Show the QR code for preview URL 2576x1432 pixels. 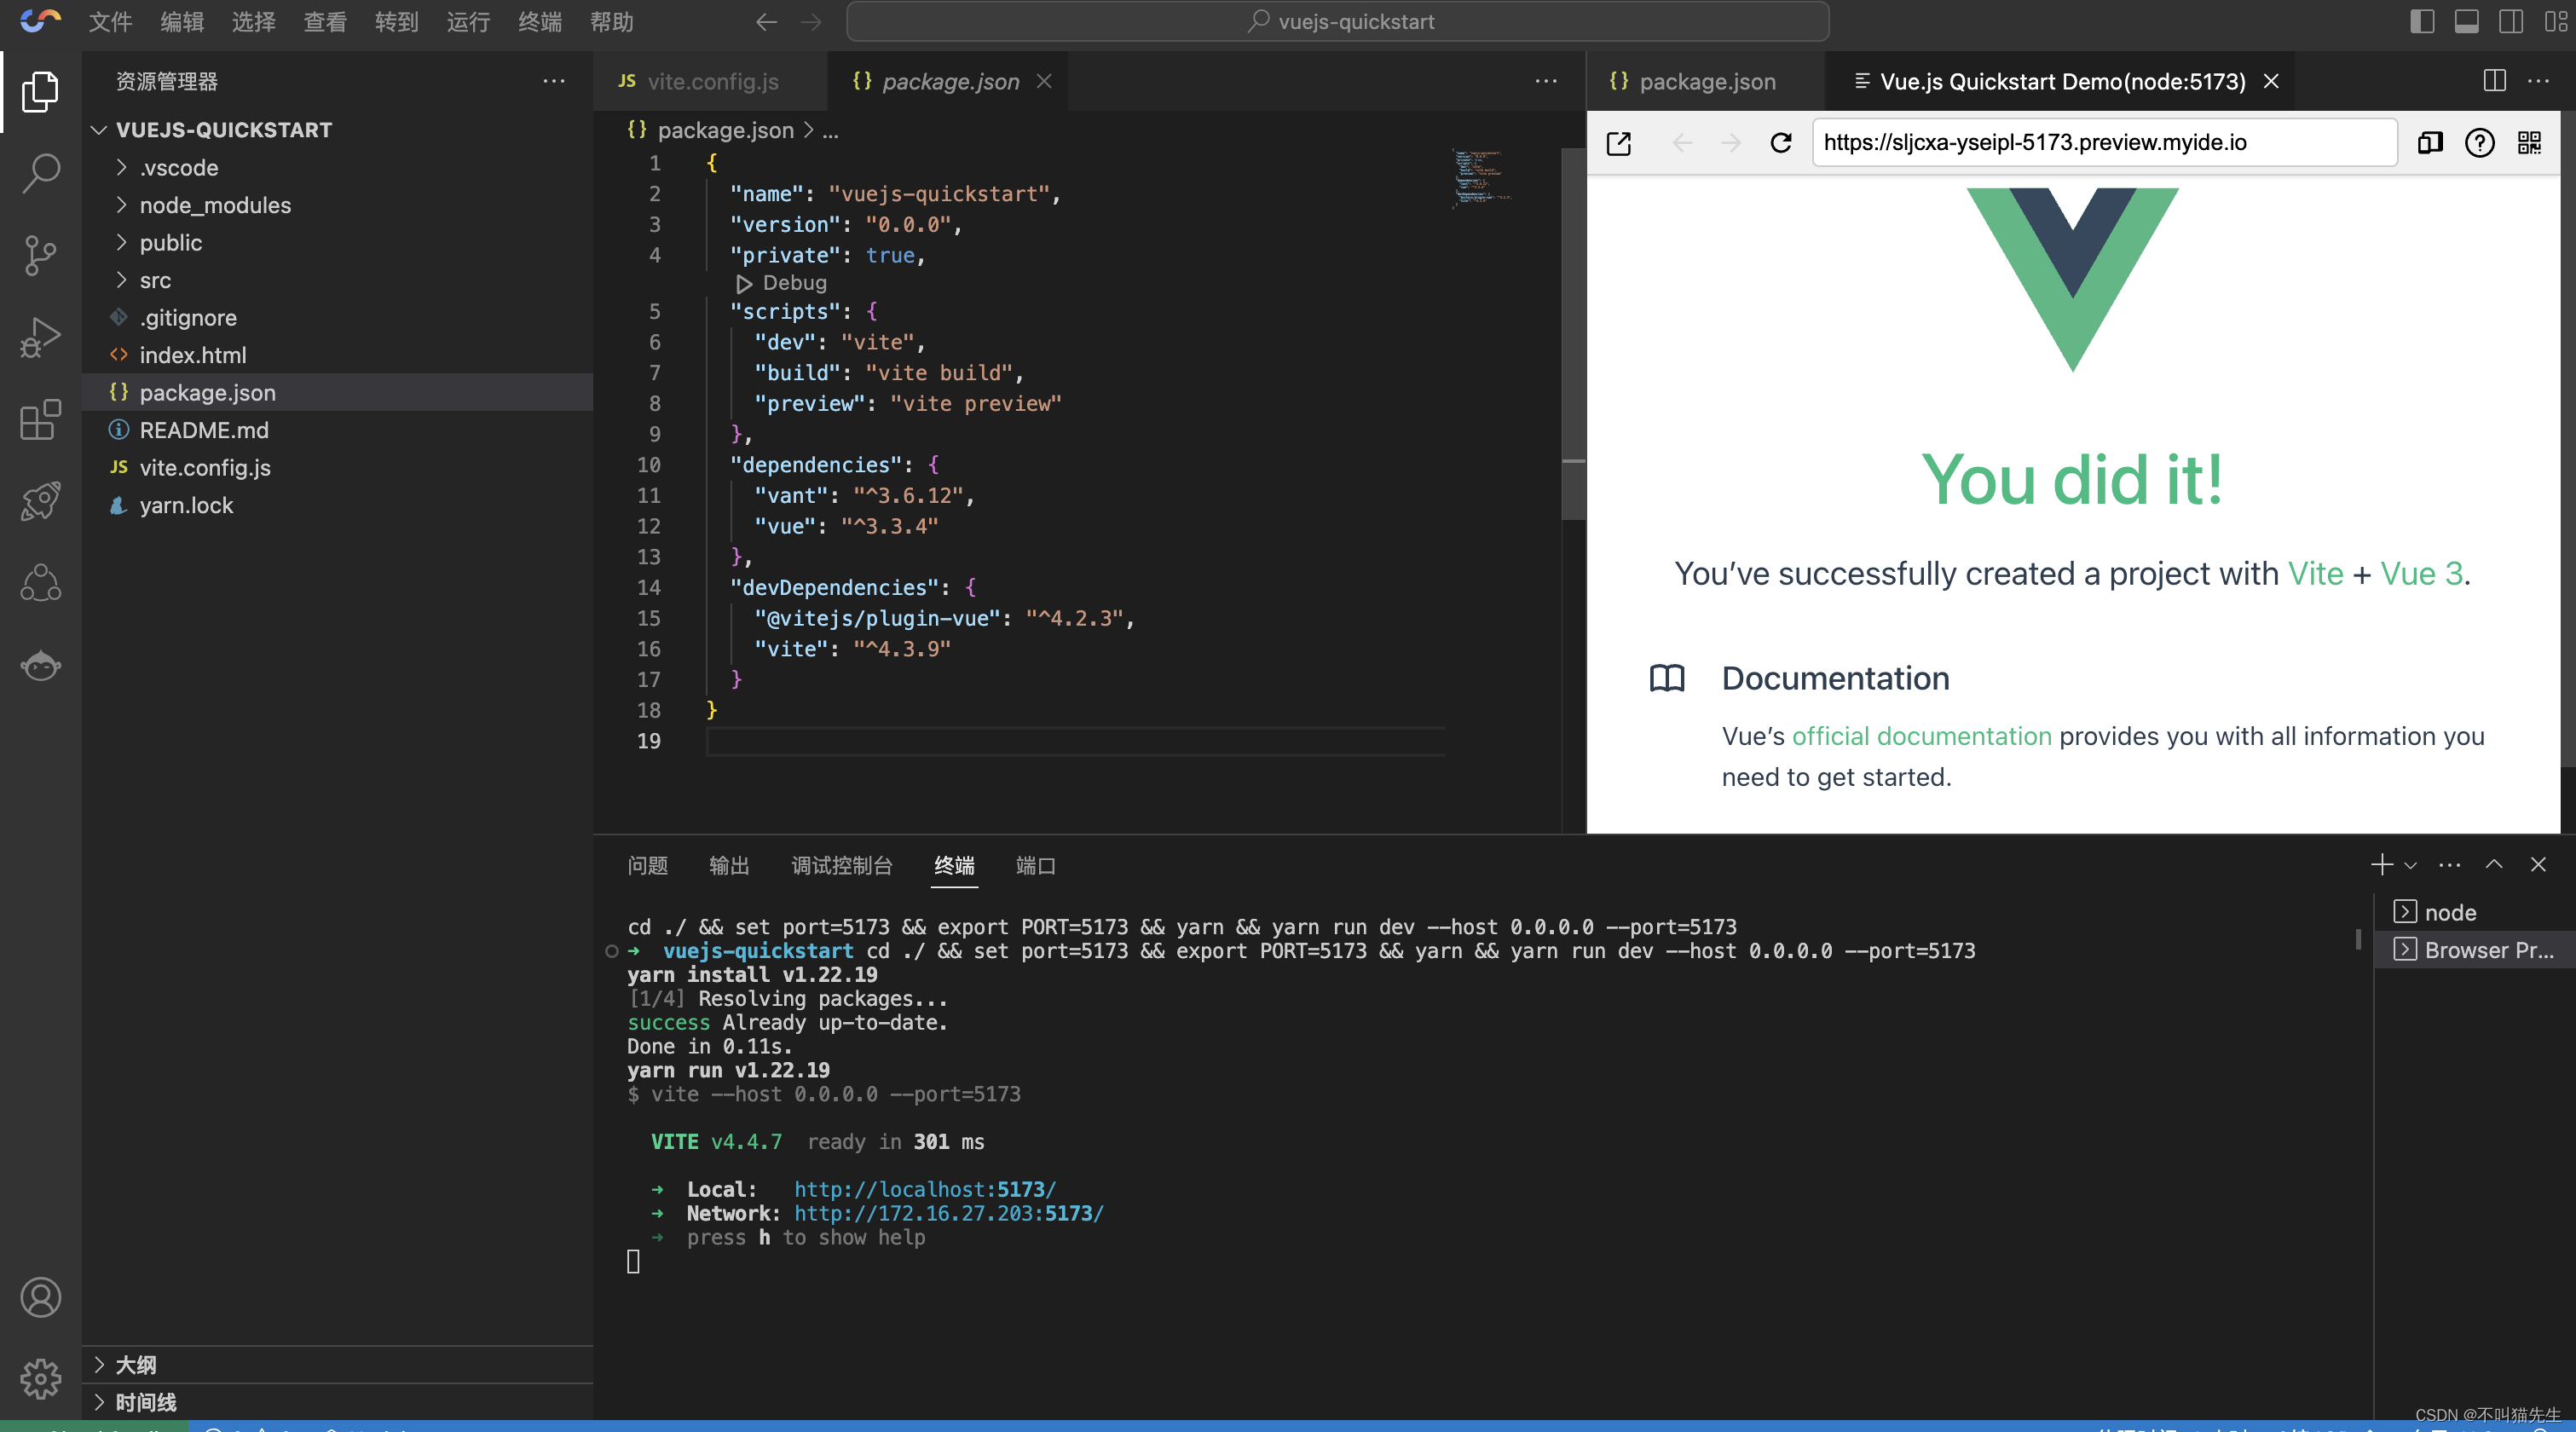coord(2530,143)
